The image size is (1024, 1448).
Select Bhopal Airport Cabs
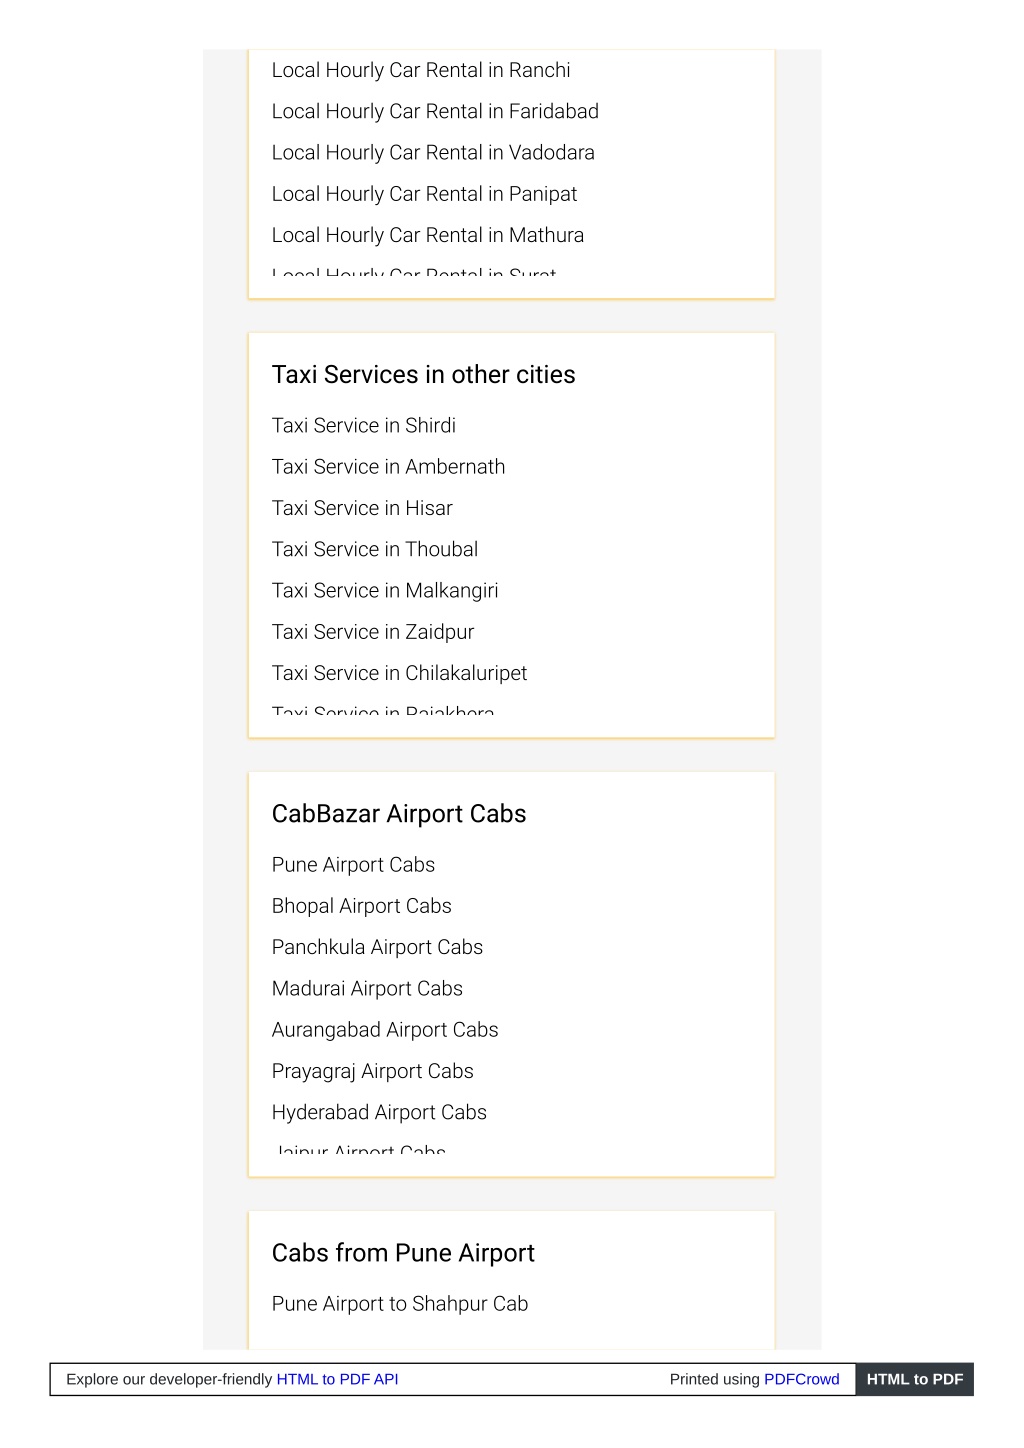point(362,906)
